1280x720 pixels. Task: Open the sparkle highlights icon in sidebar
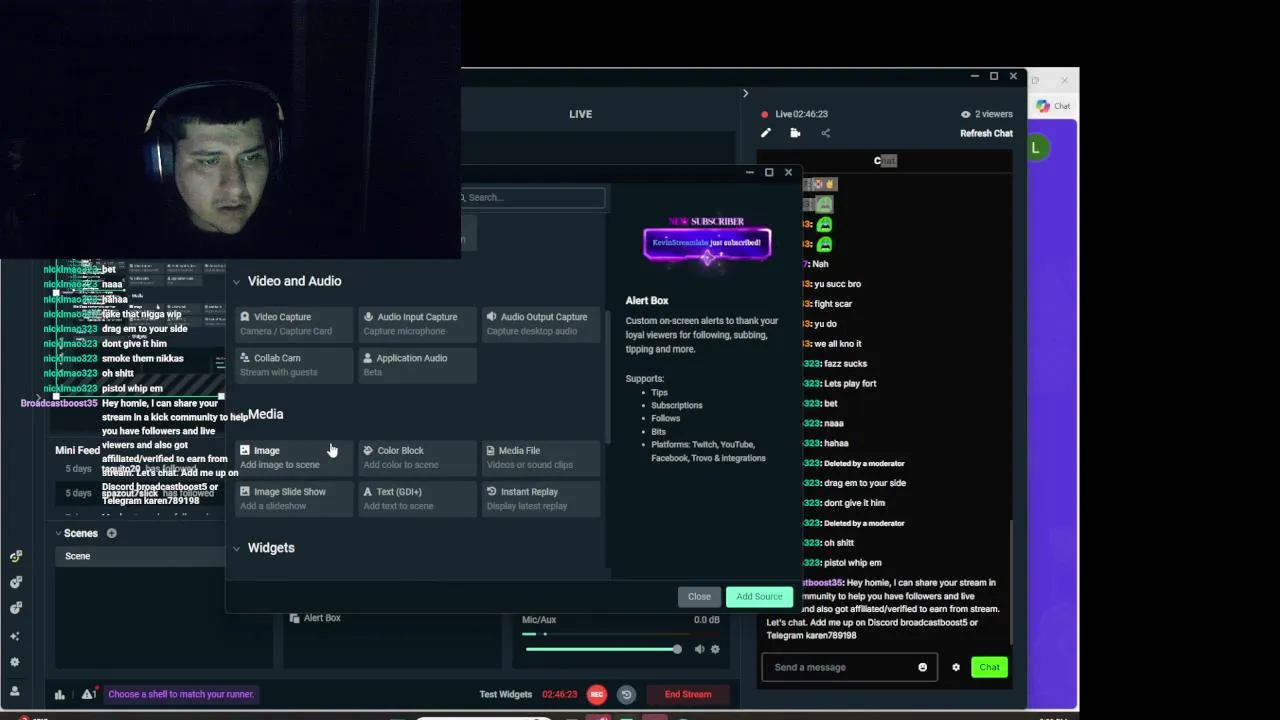tap(14, 635)
